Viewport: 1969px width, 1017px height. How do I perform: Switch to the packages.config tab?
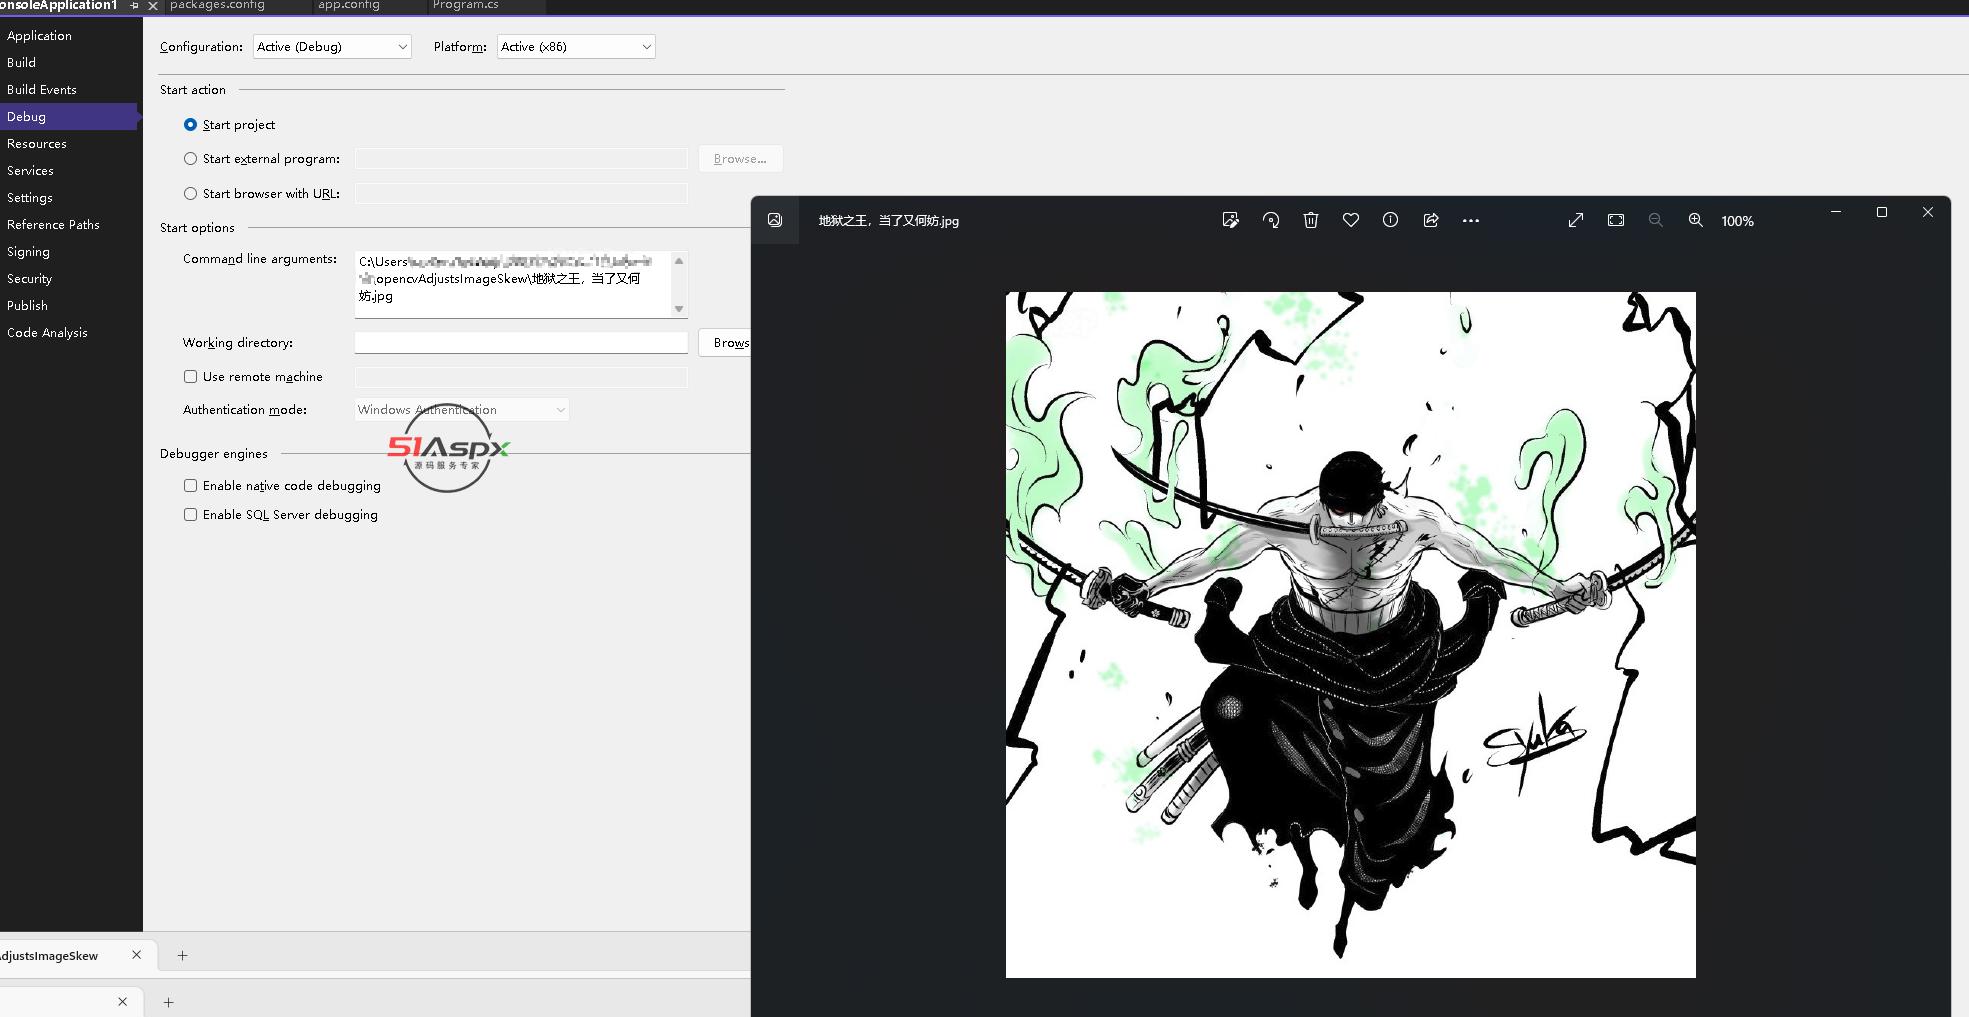(x=217, y=5)
